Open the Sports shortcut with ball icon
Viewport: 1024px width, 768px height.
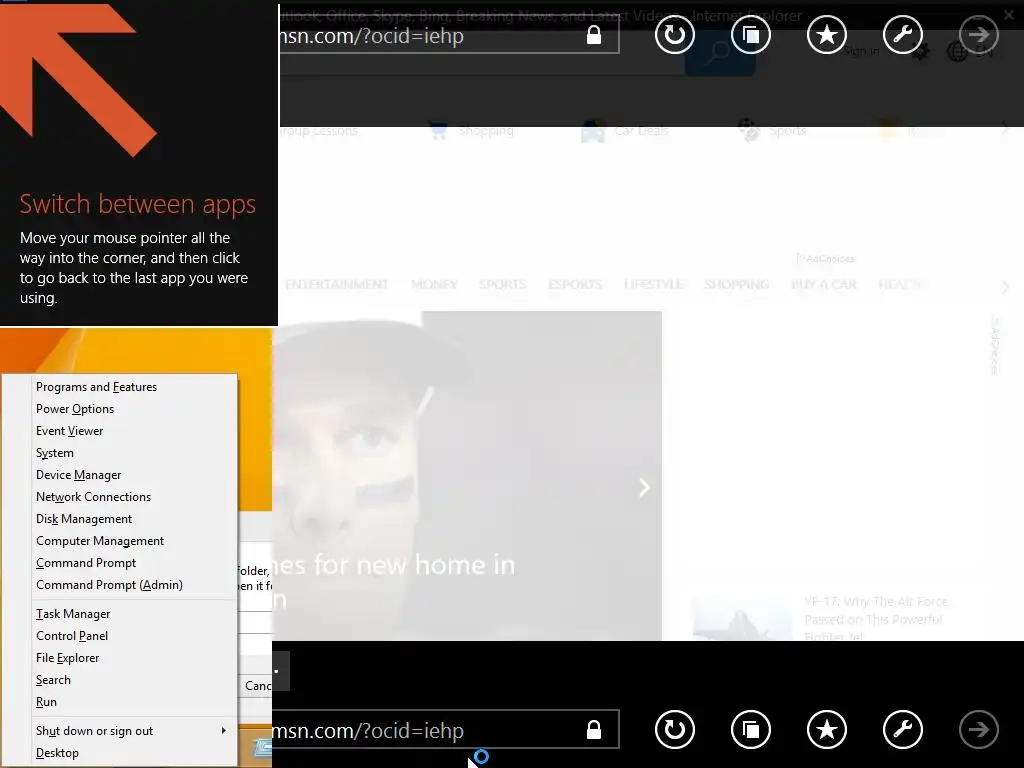[x=772, y=131]
